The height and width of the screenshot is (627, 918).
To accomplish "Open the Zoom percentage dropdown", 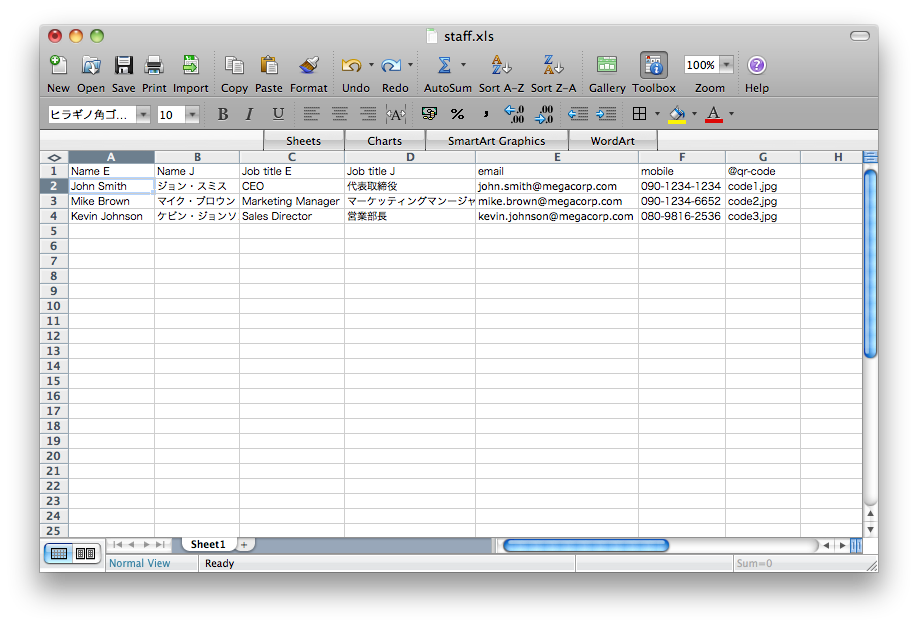I will tap(726, 65).
